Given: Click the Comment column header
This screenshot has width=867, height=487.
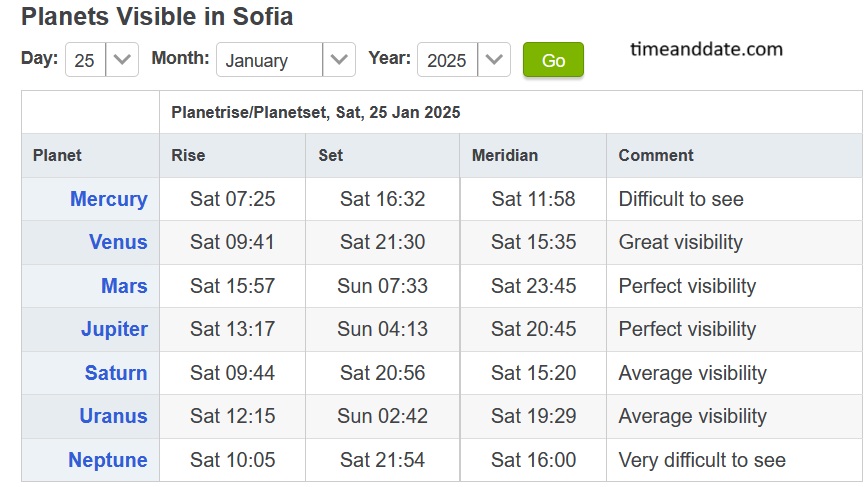Looking at the screenshot, I should point(656,155).
